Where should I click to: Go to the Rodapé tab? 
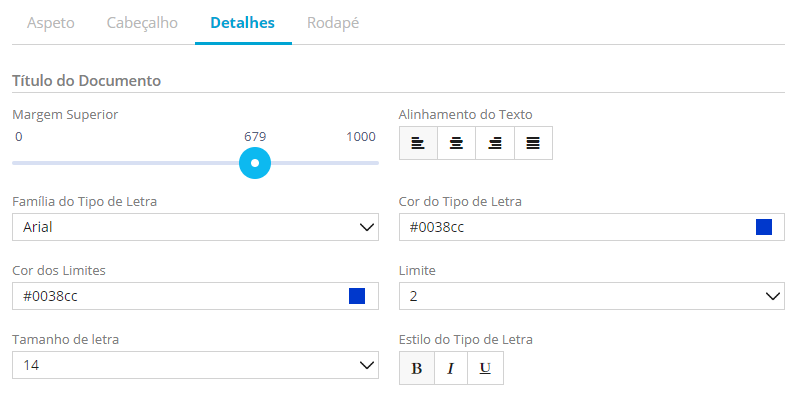pyautogui.click(x=333, y=22)
